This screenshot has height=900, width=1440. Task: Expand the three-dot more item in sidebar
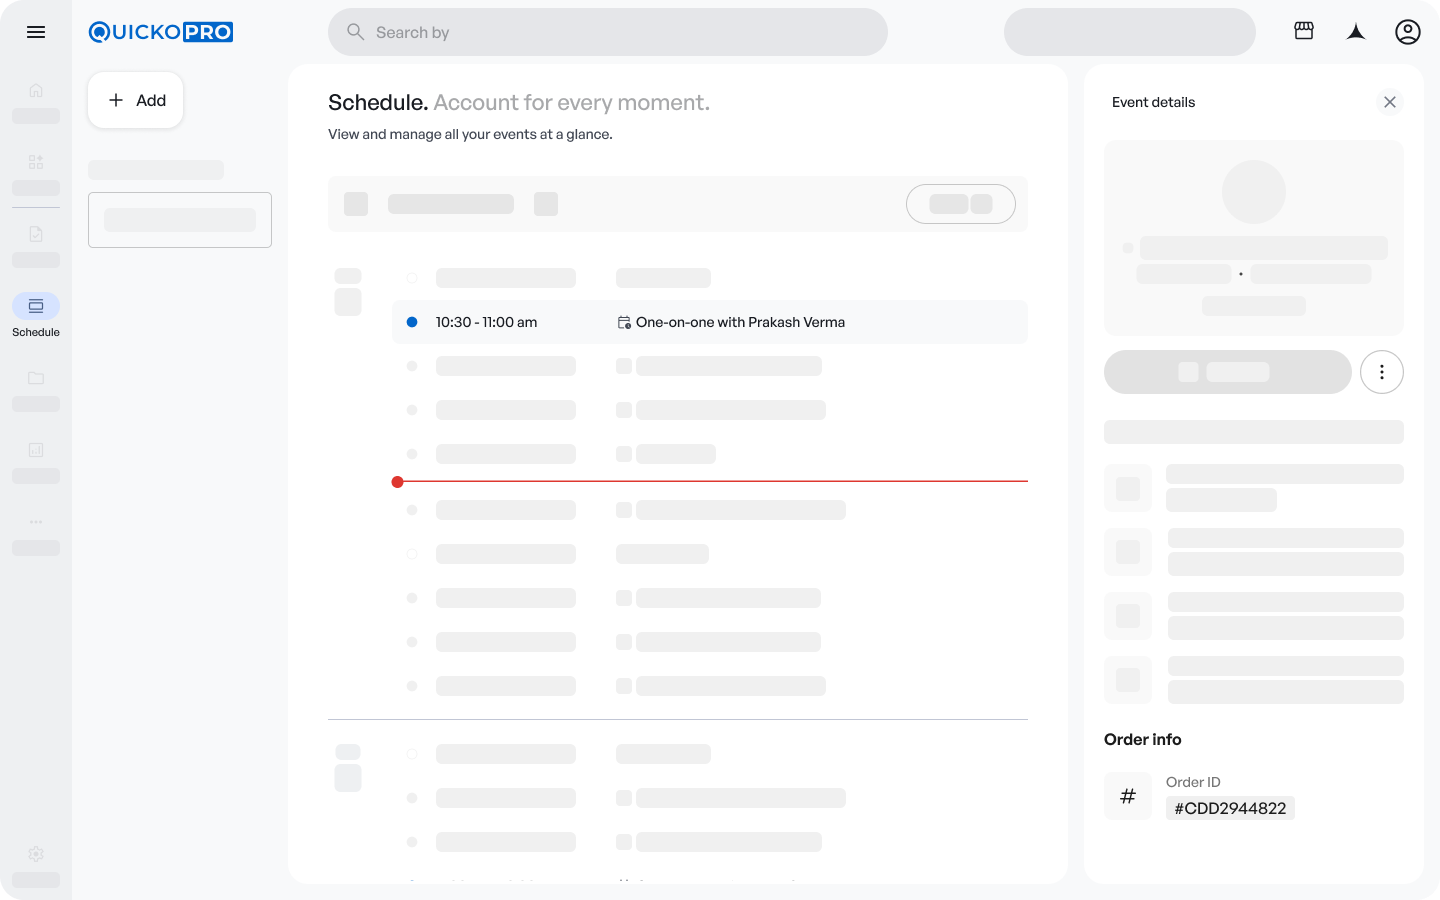[x=36, y=522]
